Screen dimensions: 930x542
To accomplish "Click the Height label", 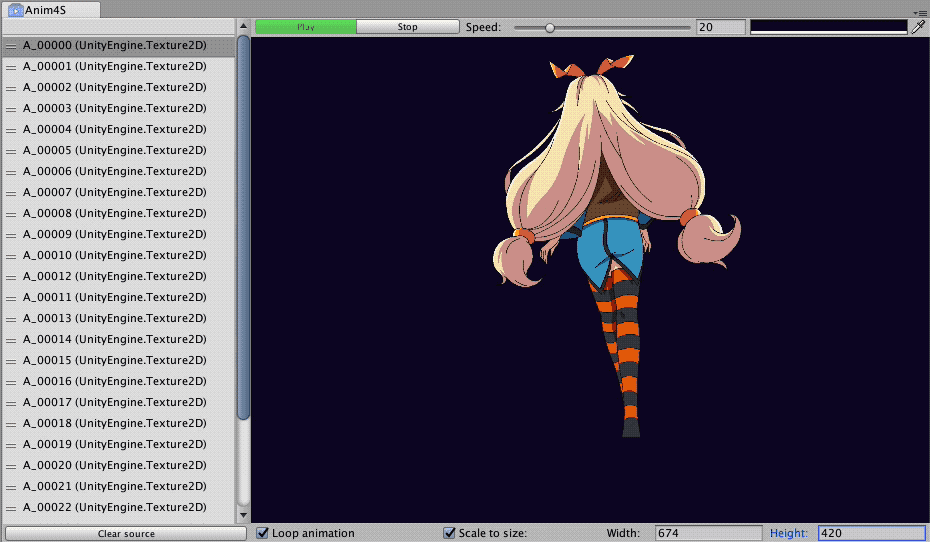I will click(x=789, y=533).
